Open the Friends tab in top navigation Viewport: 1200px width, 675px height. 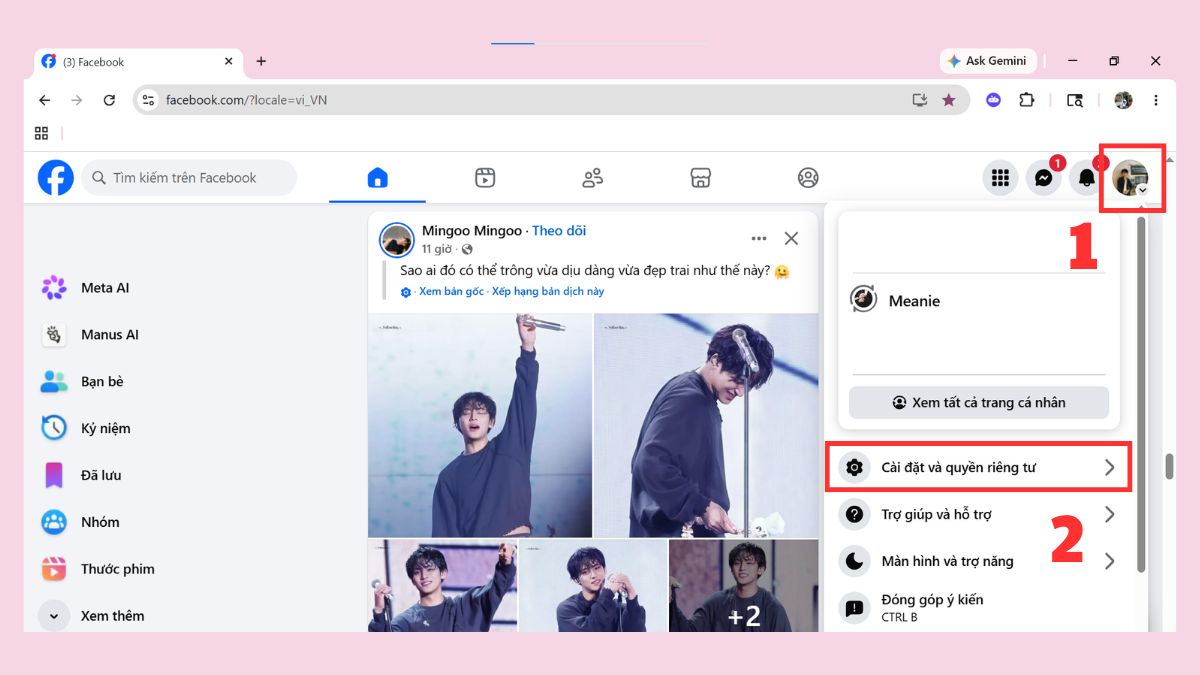pyautogui.click(x=593, y=178)
